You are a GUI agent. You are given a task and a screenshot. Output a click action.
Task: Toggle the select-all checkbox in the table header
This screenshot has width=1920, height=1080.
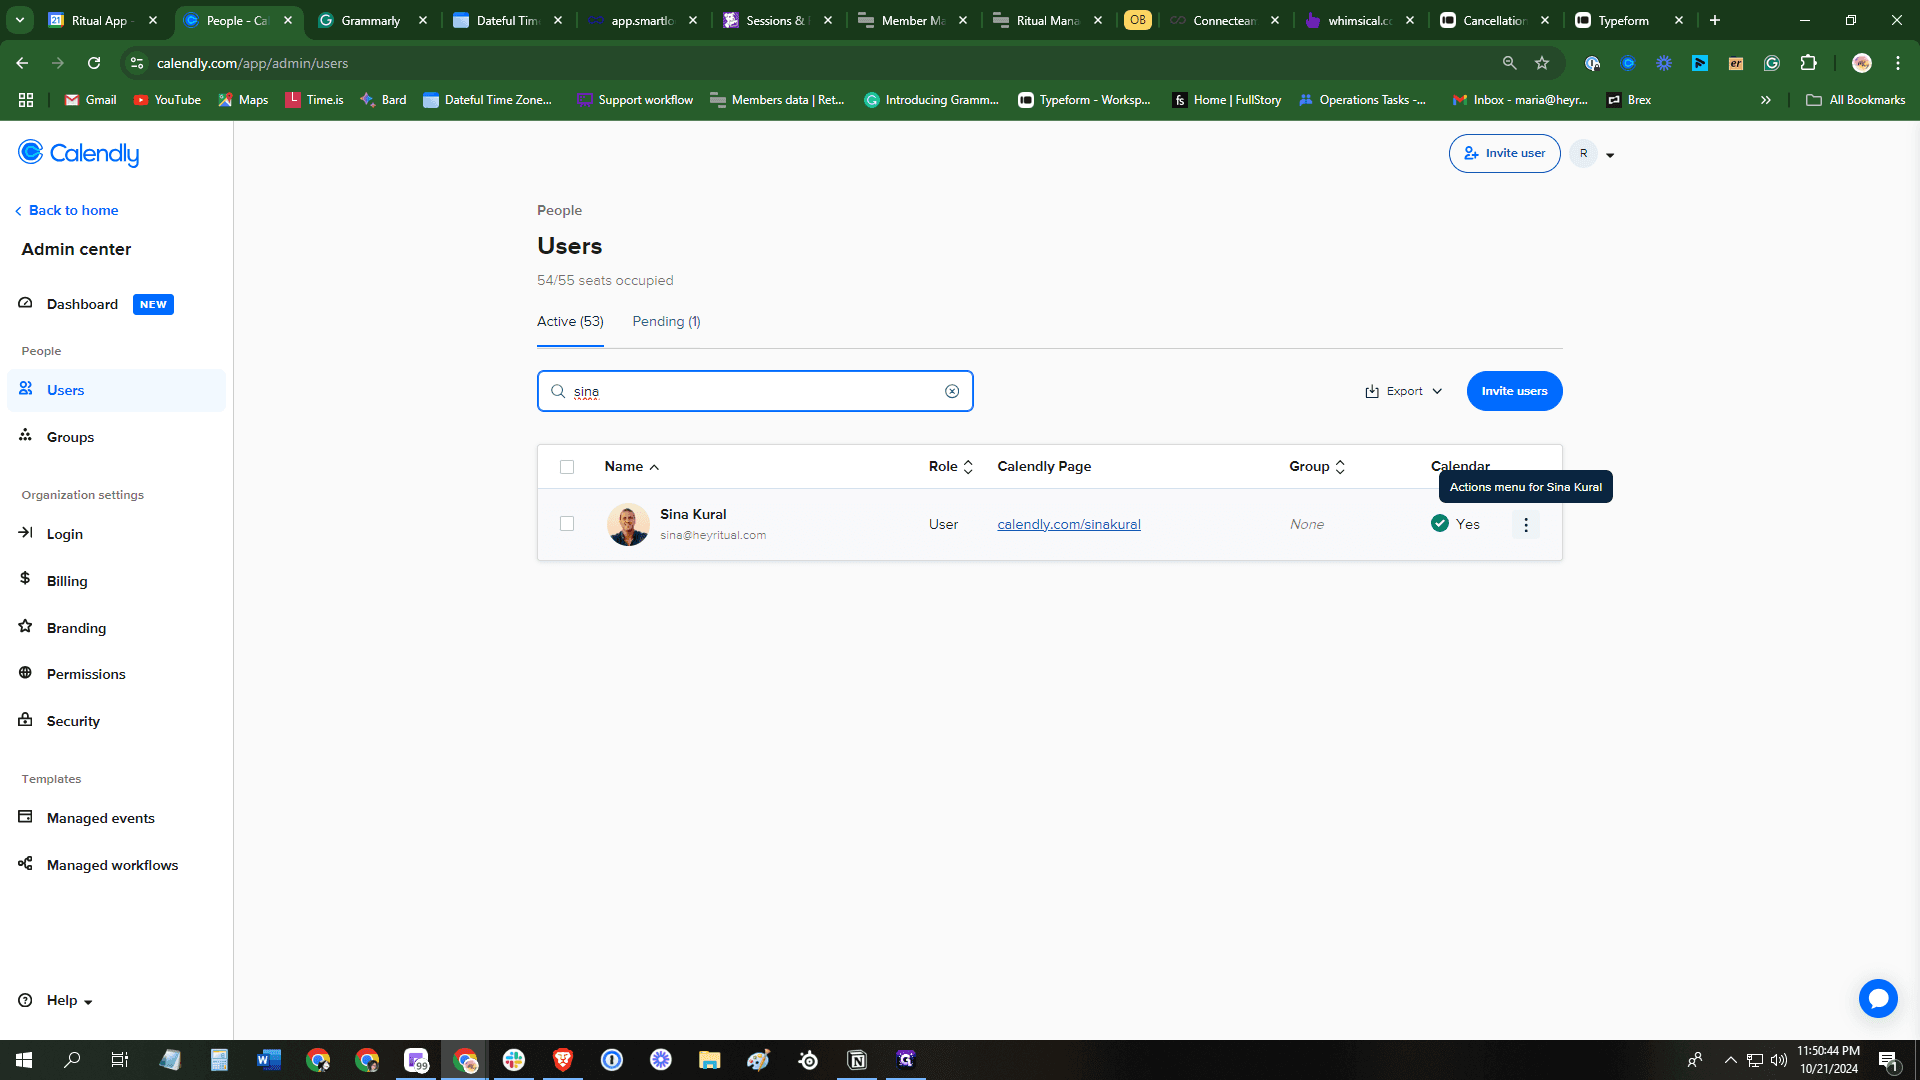coord(567,467)
